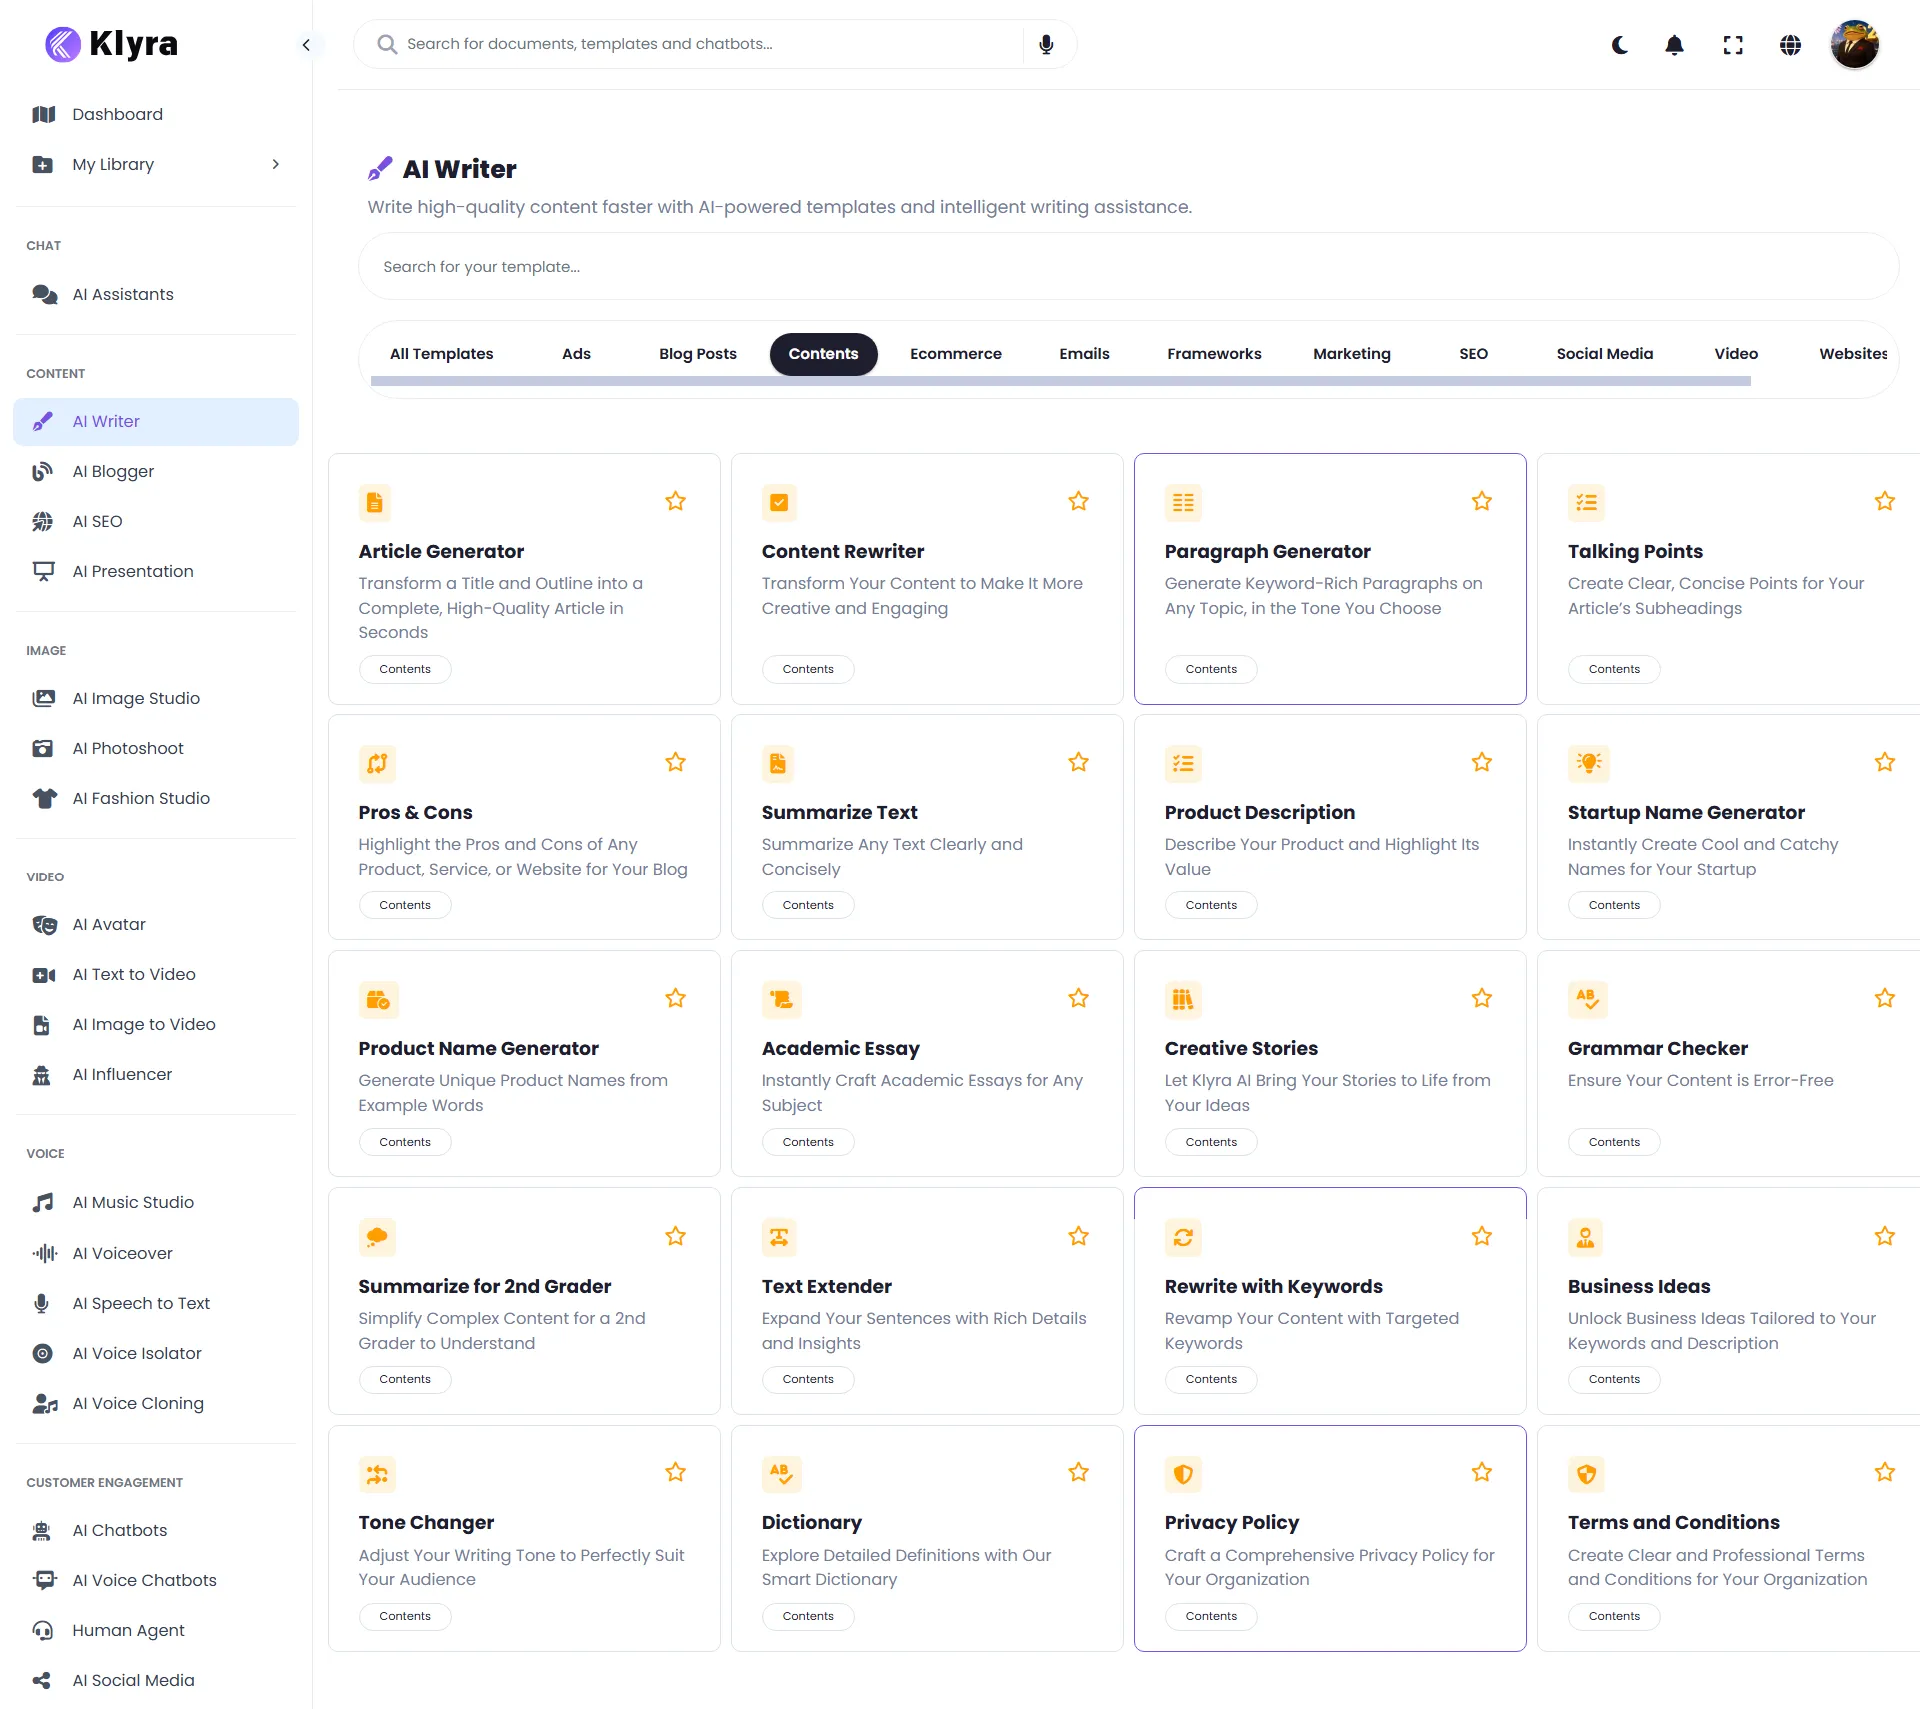
Task: Open AI Image Studio
Action: [x=156, y=698]
